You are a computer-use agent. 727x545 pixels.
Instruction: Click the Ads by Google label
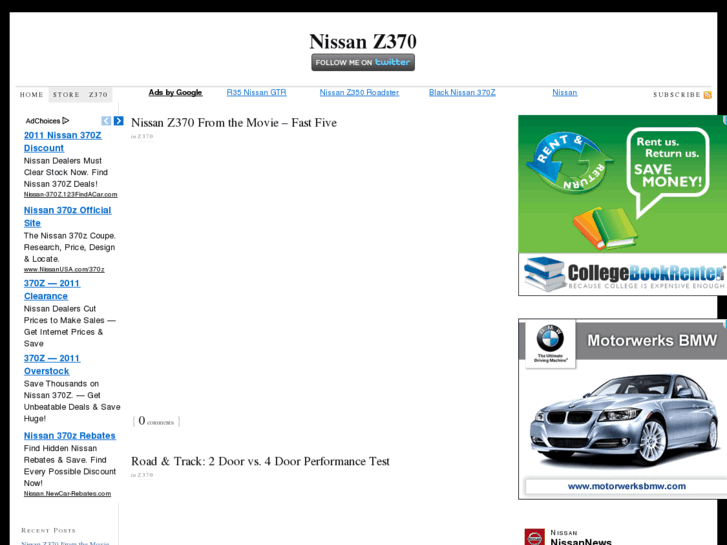pyautogui.click(x=175, y=92)
